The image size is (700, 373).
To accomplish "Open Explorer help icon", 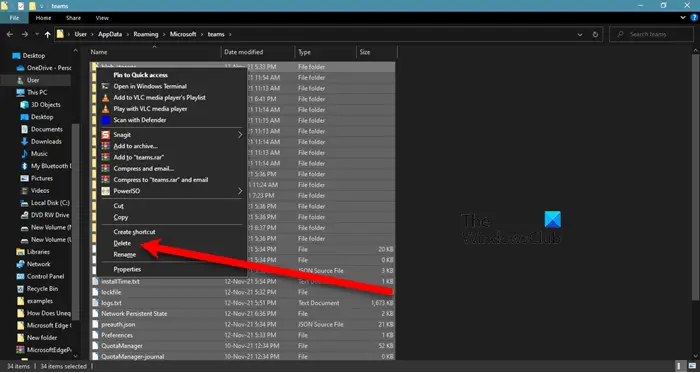I will tap(694, 18).
